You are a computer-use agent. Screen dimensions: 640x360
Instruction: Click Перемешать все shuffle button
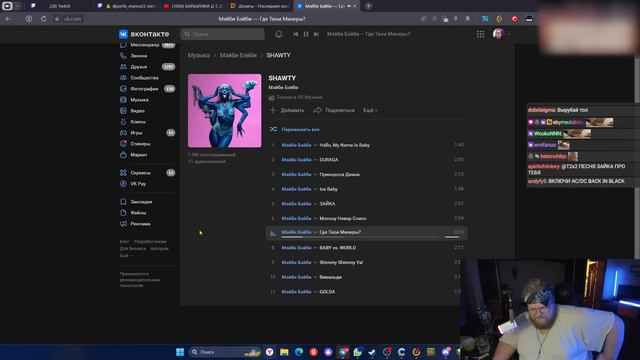coord(295,129)
